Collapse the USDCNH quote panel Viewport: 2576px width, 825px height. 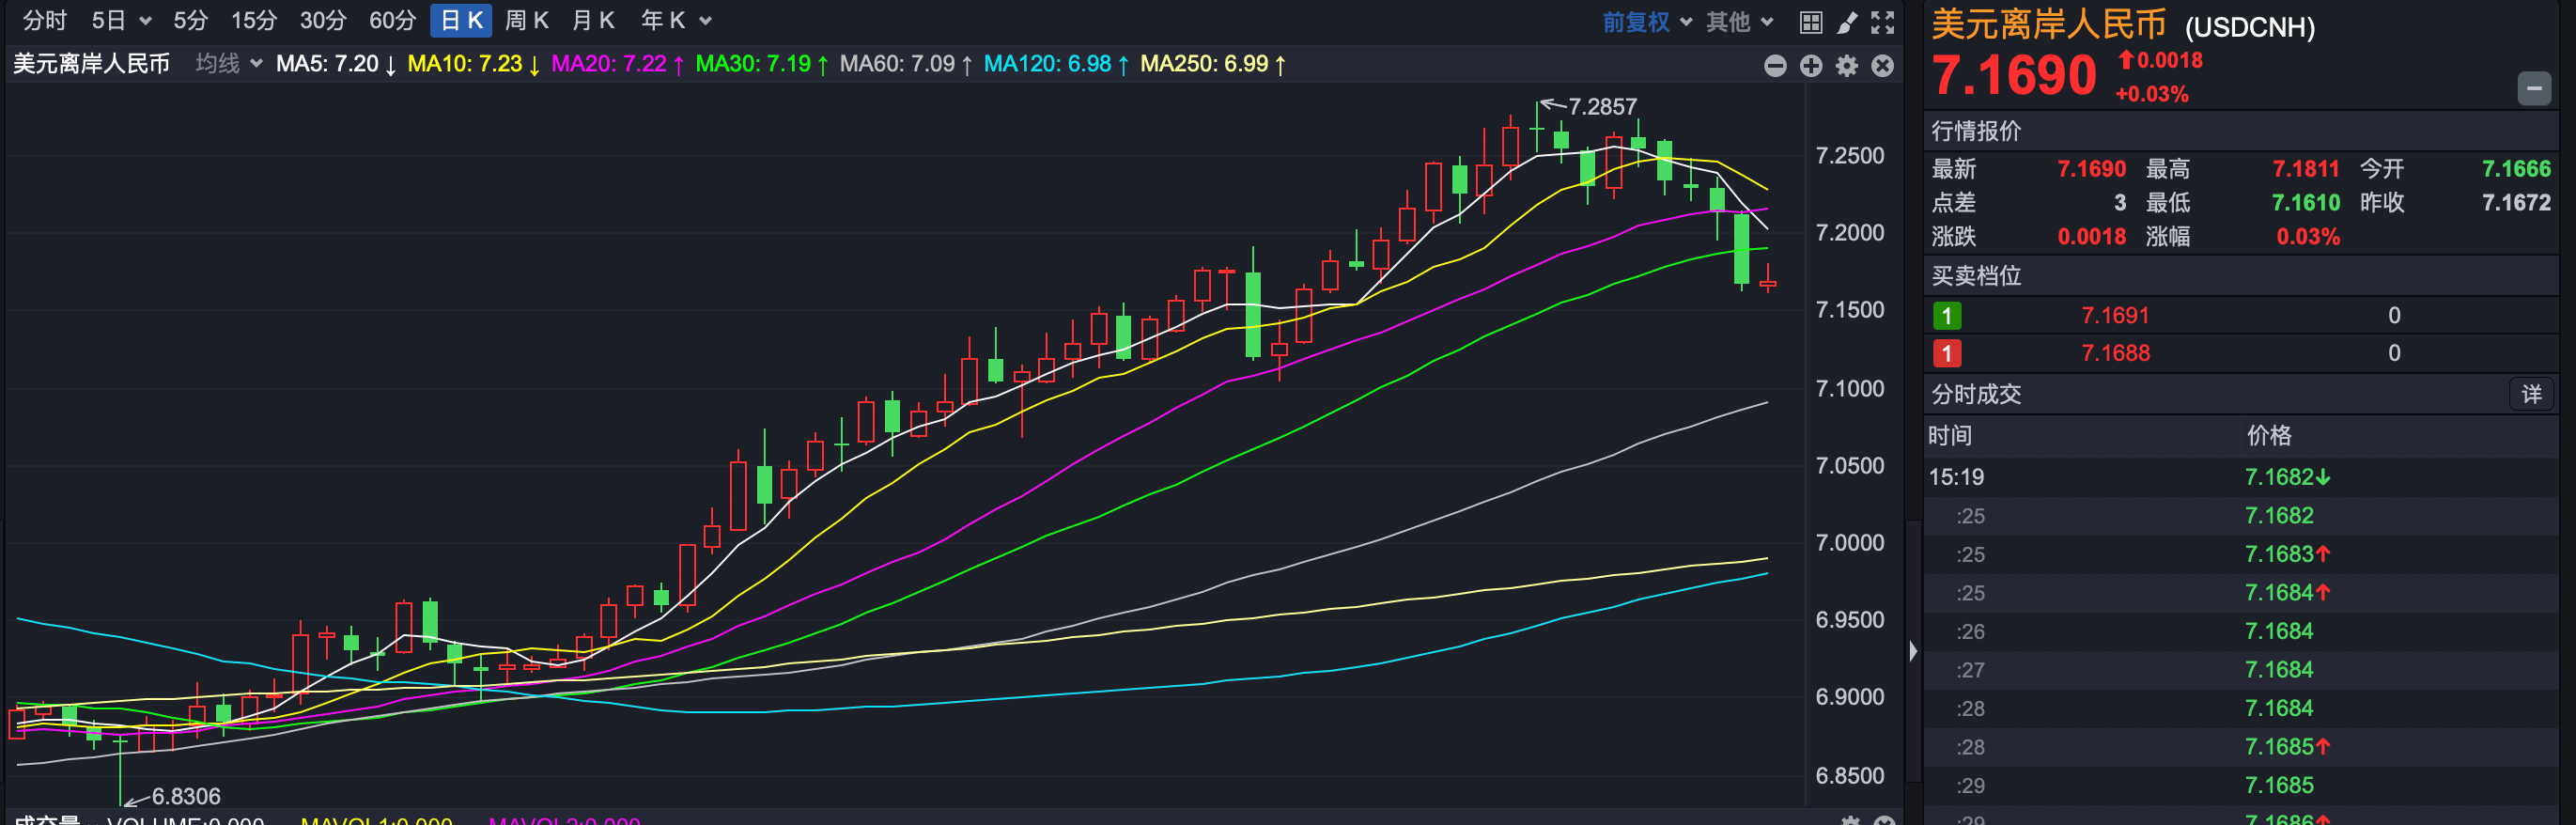(x=2533, y=88)
